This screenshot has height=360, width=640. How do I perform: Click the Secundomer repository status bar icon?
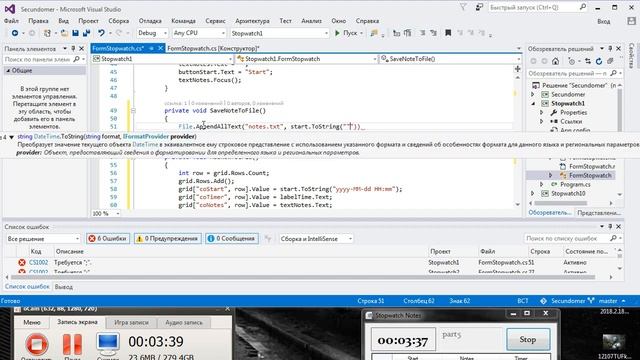(543, 301)
